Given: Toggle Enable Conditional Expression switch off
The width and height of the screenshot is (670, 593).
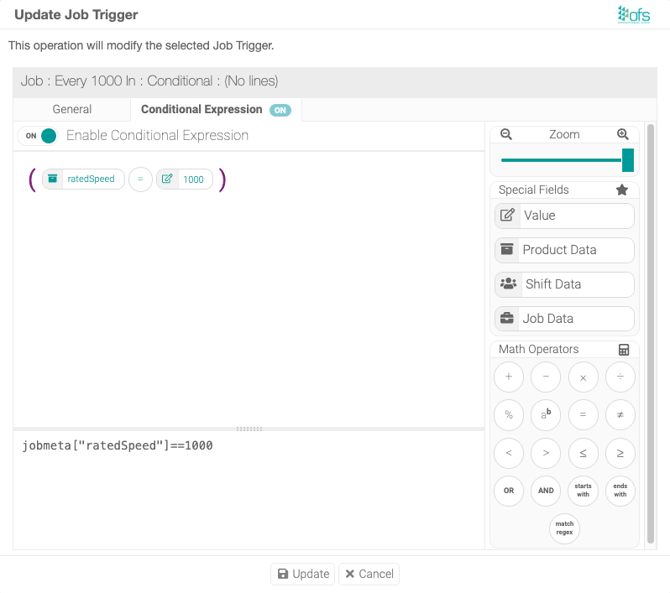Looking at the screenshot, I should (x=41, y=136).
